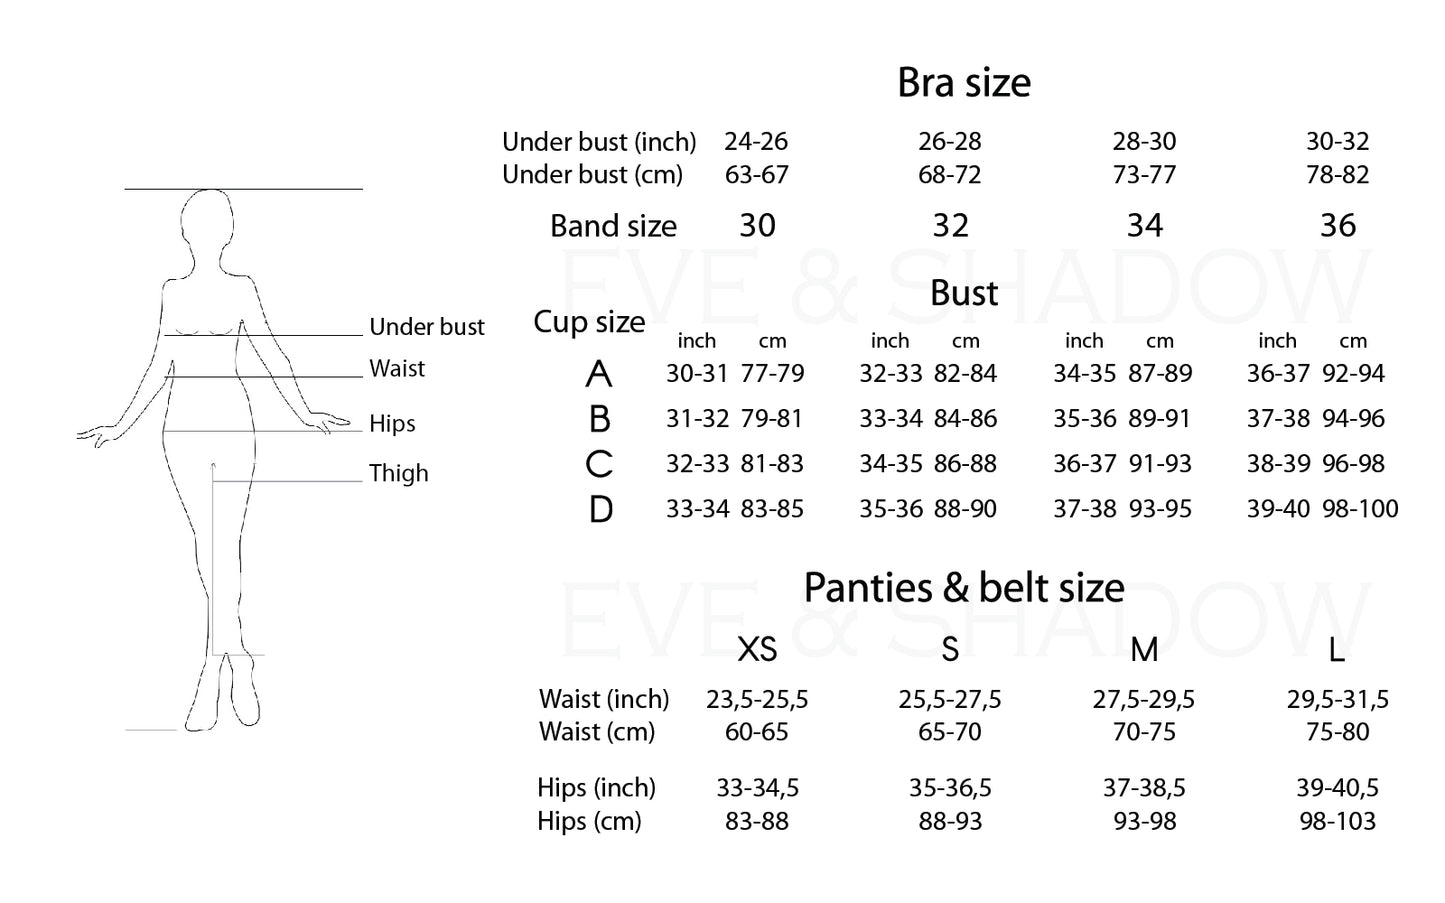Click the "Panties & belt size" heading
Image resolution: width=1445 pixels, height=903 pixels.
(963, 588)
